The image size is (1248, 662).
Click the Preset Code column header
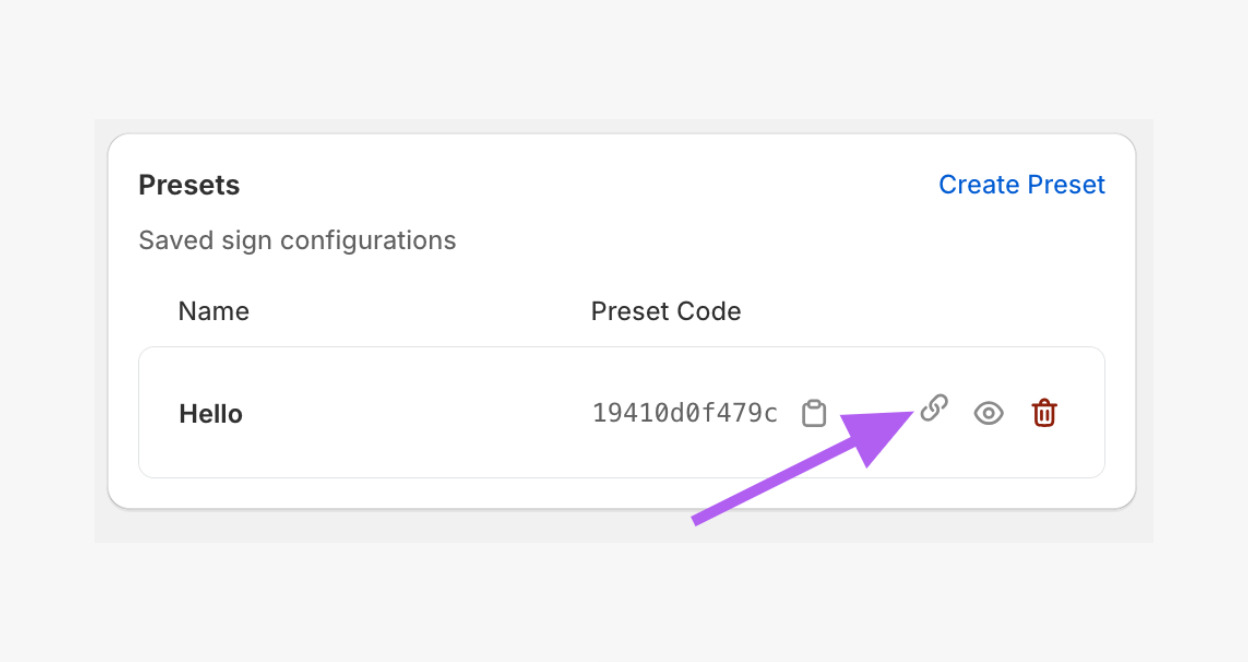[665, 311]
